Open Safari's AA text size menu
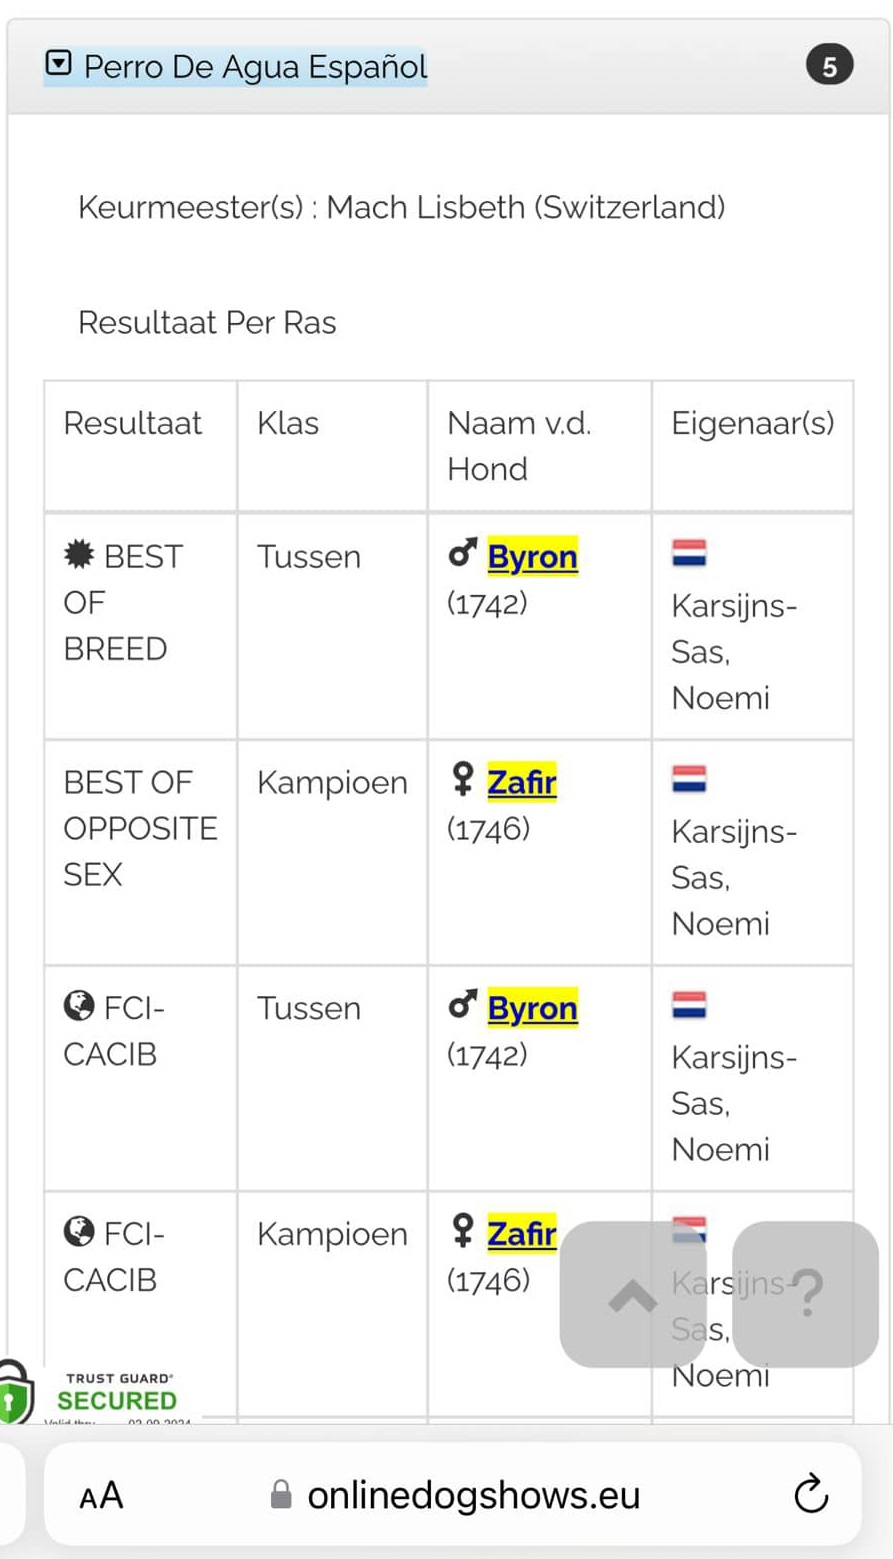893x1559 pixels. 101,1496
